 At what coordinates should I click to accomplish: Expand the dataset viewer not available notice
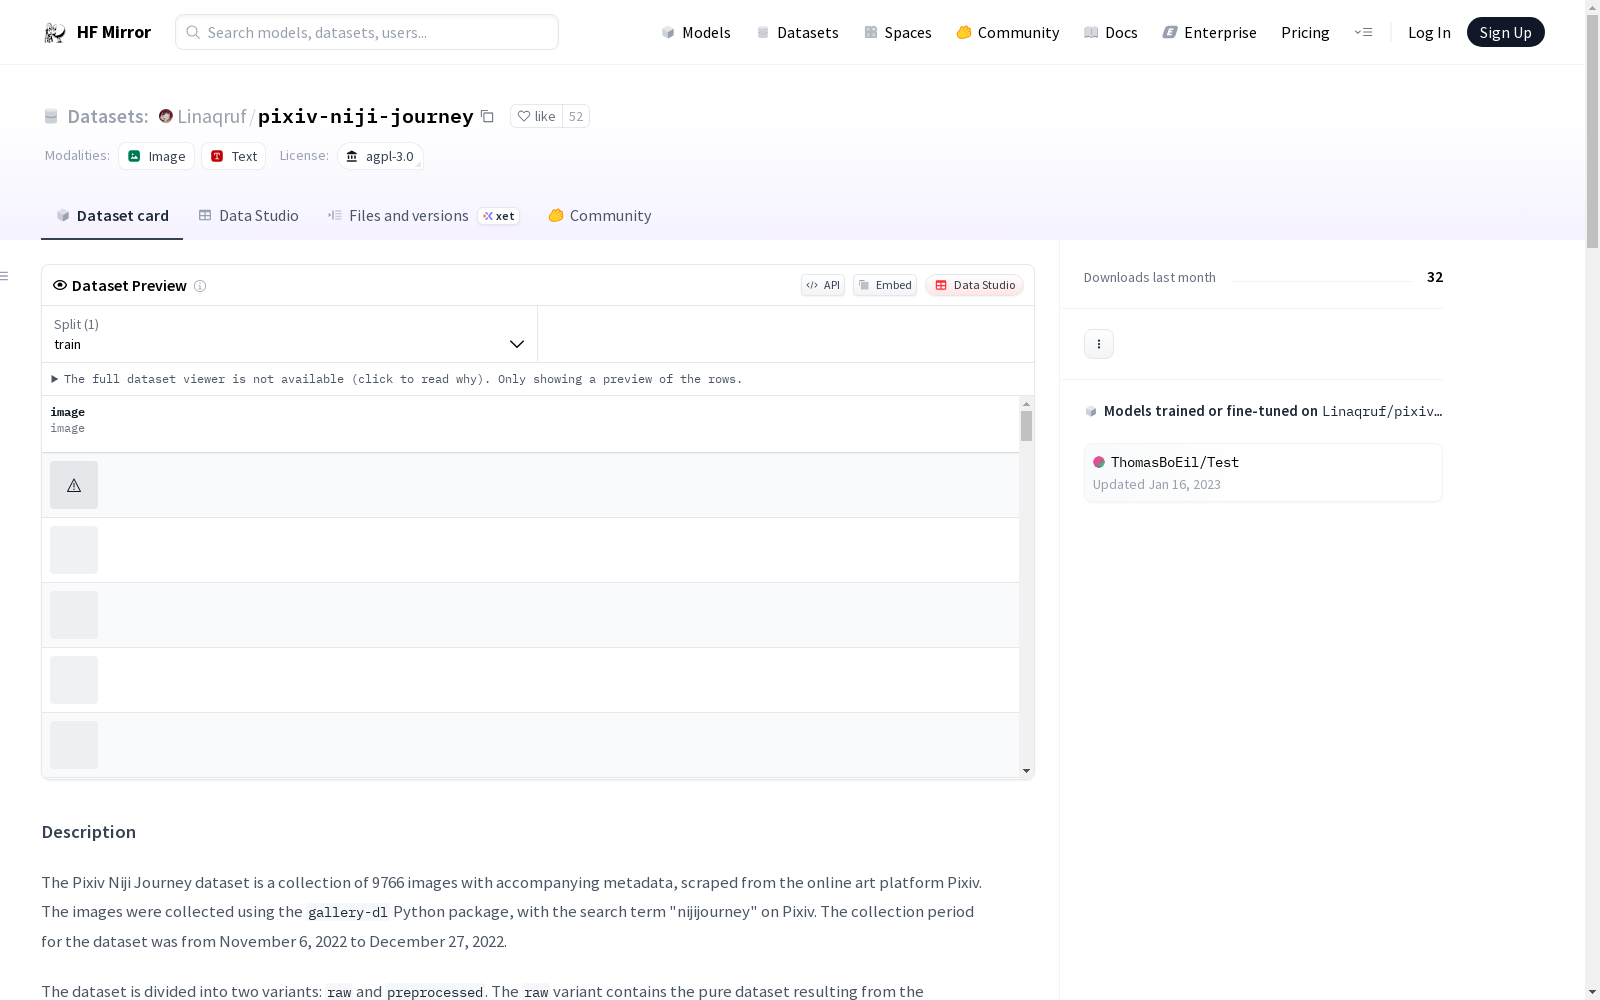pyautogui.click(x=397, y=379)
